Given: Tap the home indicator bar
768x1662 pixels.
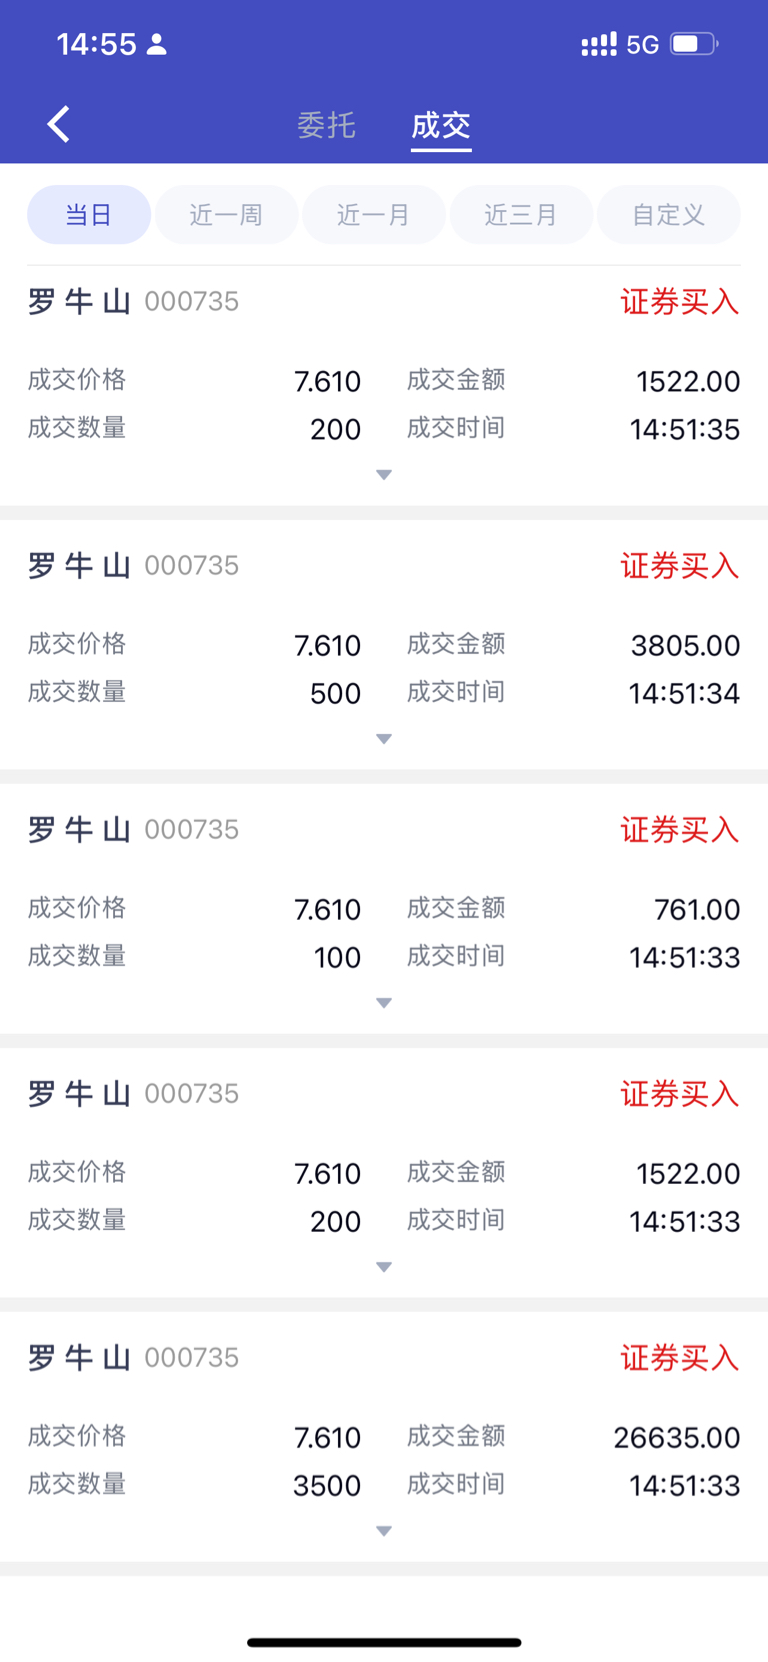Looking at the screenshot, I should tap(384, 1642).
